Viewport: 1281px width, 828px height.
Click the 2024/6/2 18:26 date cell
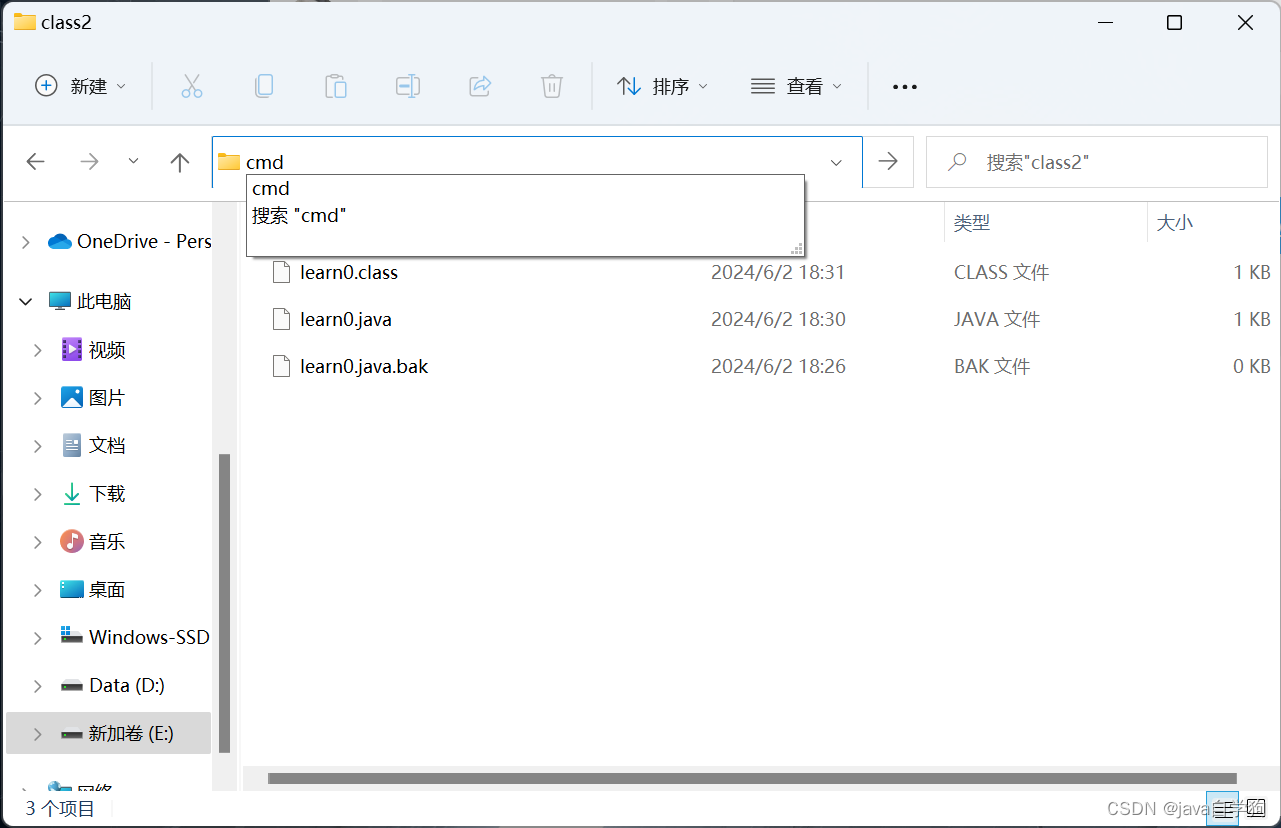[x=778, y=366]
